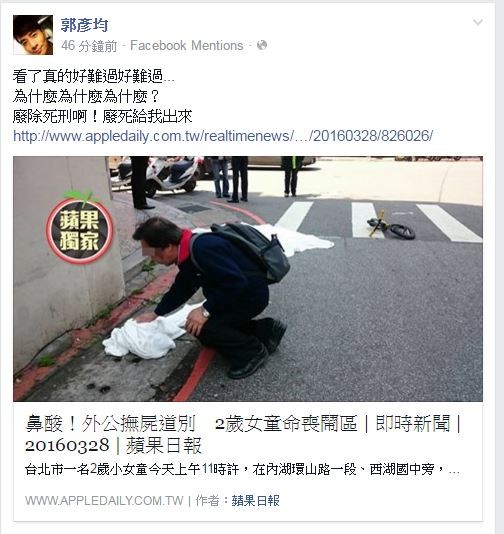Click the crosswalk area in the photo
The height and width of the screenshot is (534, 504).
380,221
